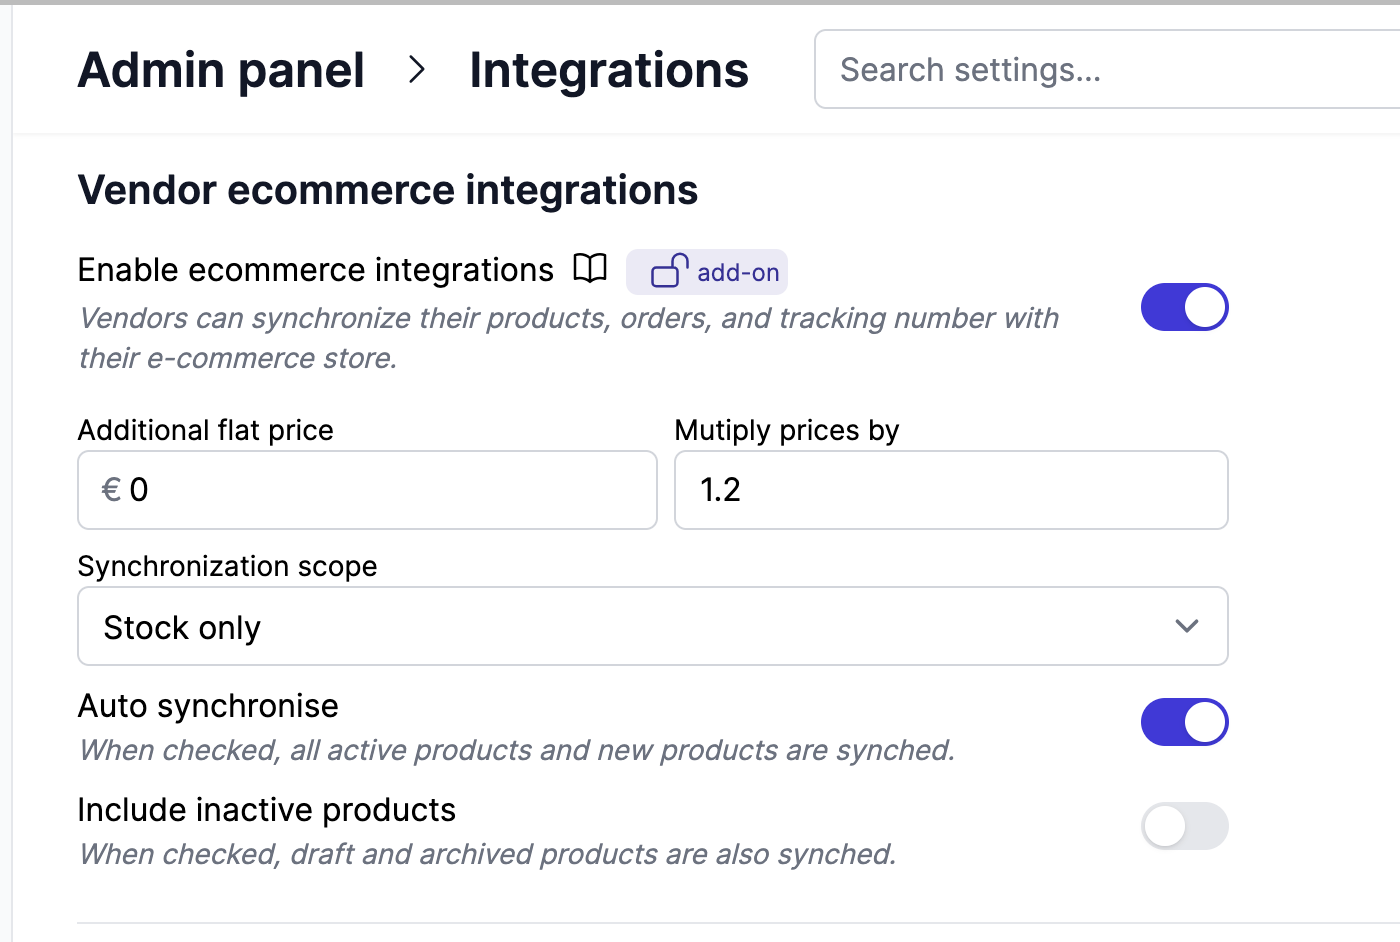Image resolution: width=1400 pixels, height=942 pixels.
Task: Go to Admin panel via breadcrumb
Action: (221, 70)
